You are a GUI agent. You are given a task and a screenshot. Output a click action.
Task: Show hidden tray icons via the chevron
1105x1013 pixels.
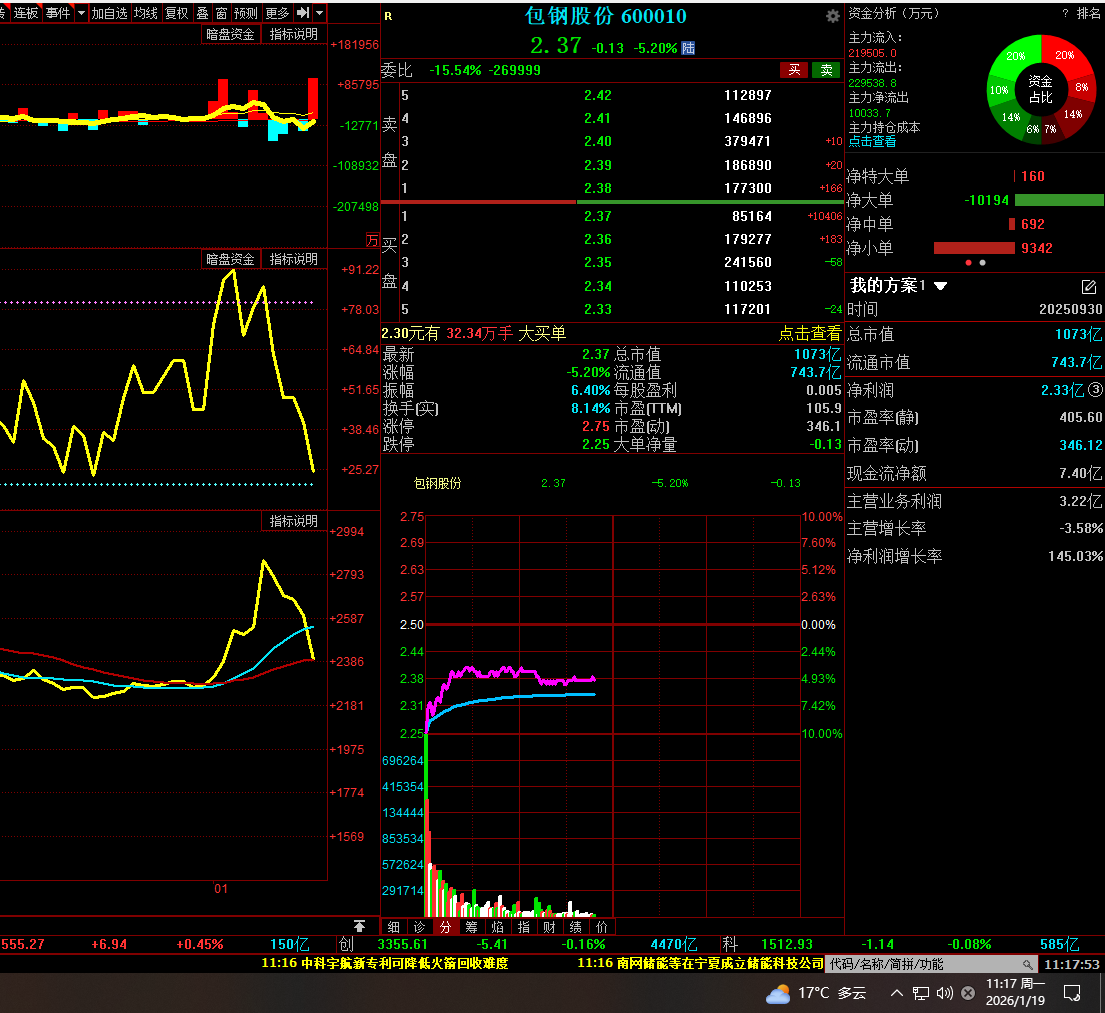896,993
